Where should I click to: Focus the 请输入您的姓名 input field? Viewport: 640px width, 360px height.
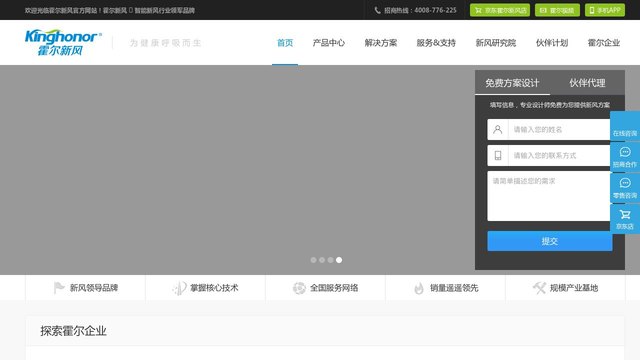559,129
